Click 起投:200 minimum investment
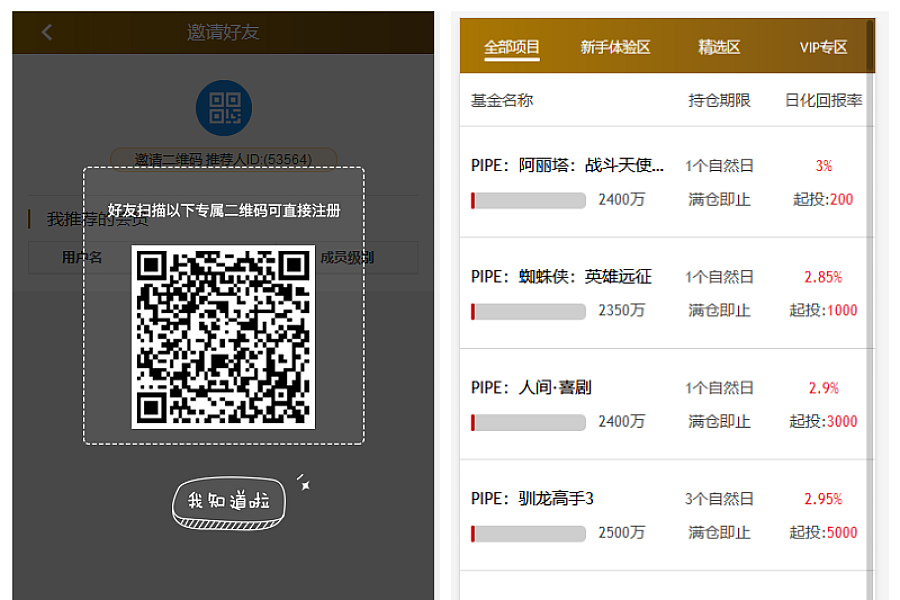 823,199
